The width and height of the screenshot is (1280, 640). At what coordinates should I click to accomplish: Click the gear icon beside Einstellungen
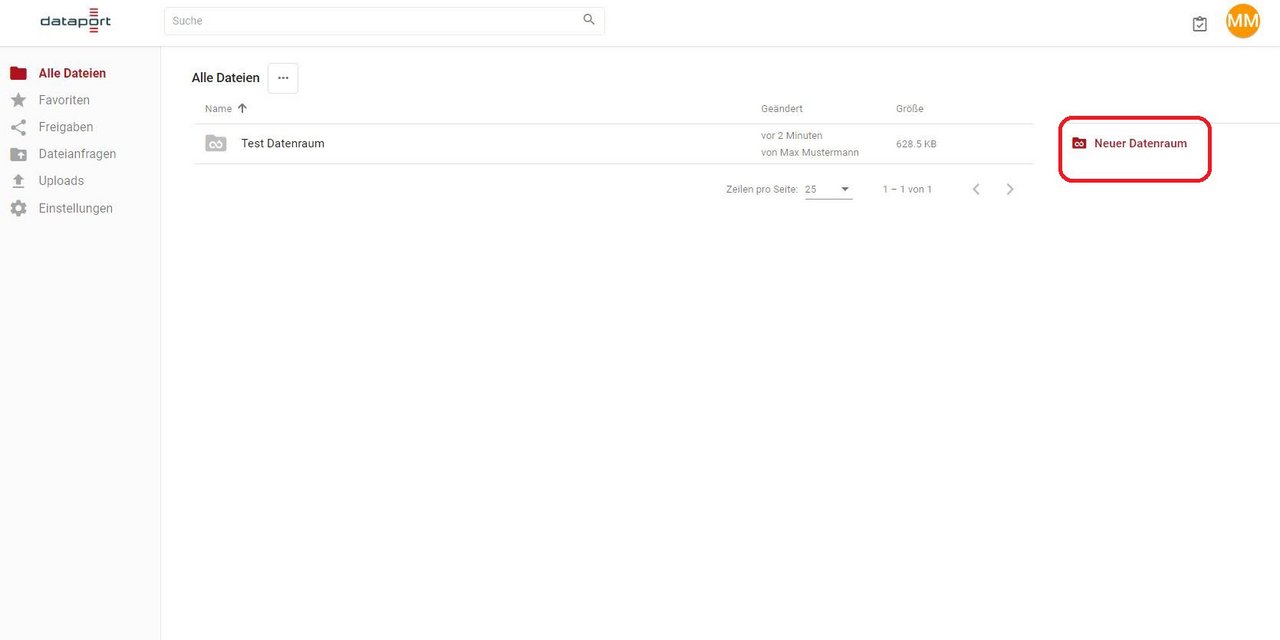pos(18,208)
